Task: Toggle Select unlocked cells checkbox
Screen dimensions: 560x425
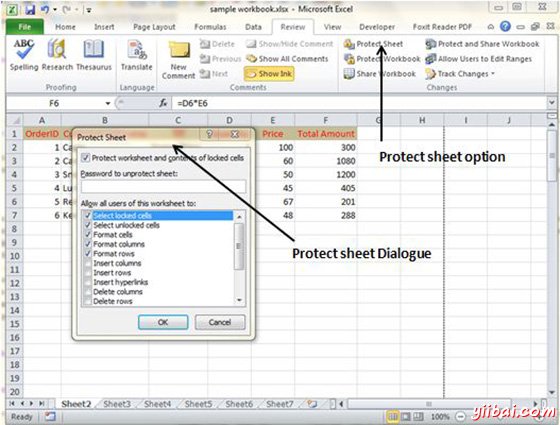Action: (88, 225)
